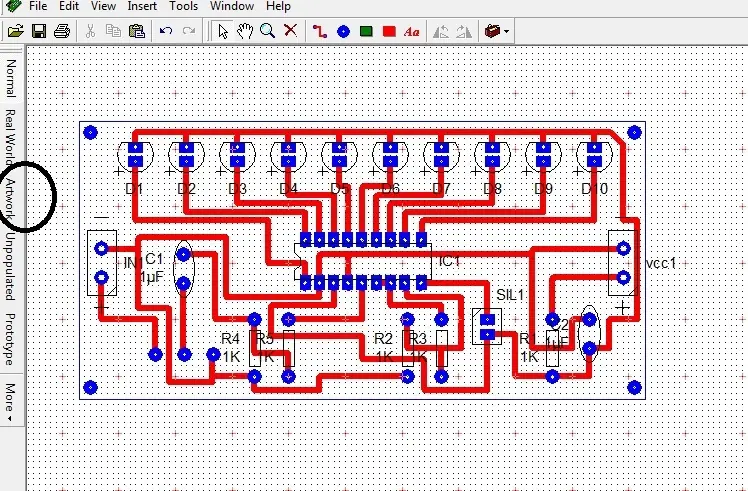The height and width of the screenshot is (491, 748).
Task: Switch to the Prototype view tab
Action: click(x=10, y=339)
